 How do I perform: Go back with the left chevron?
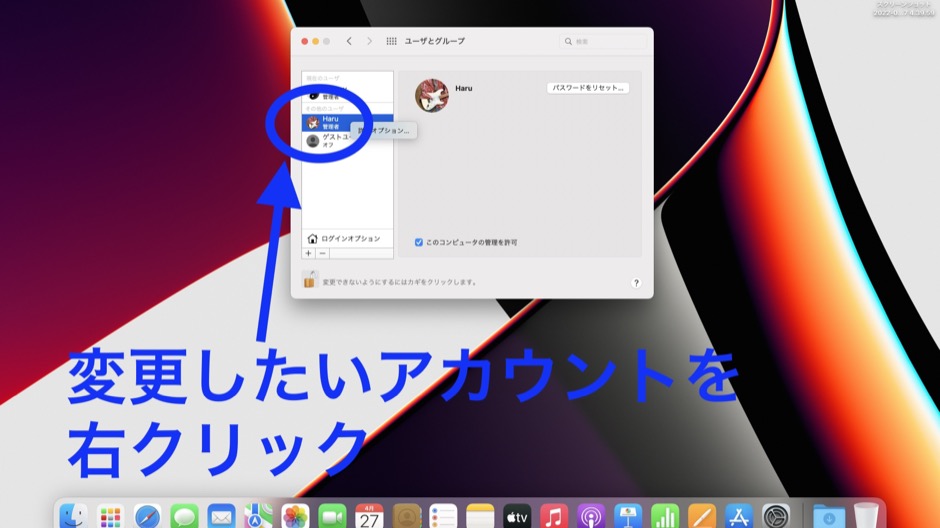point(349,41)
